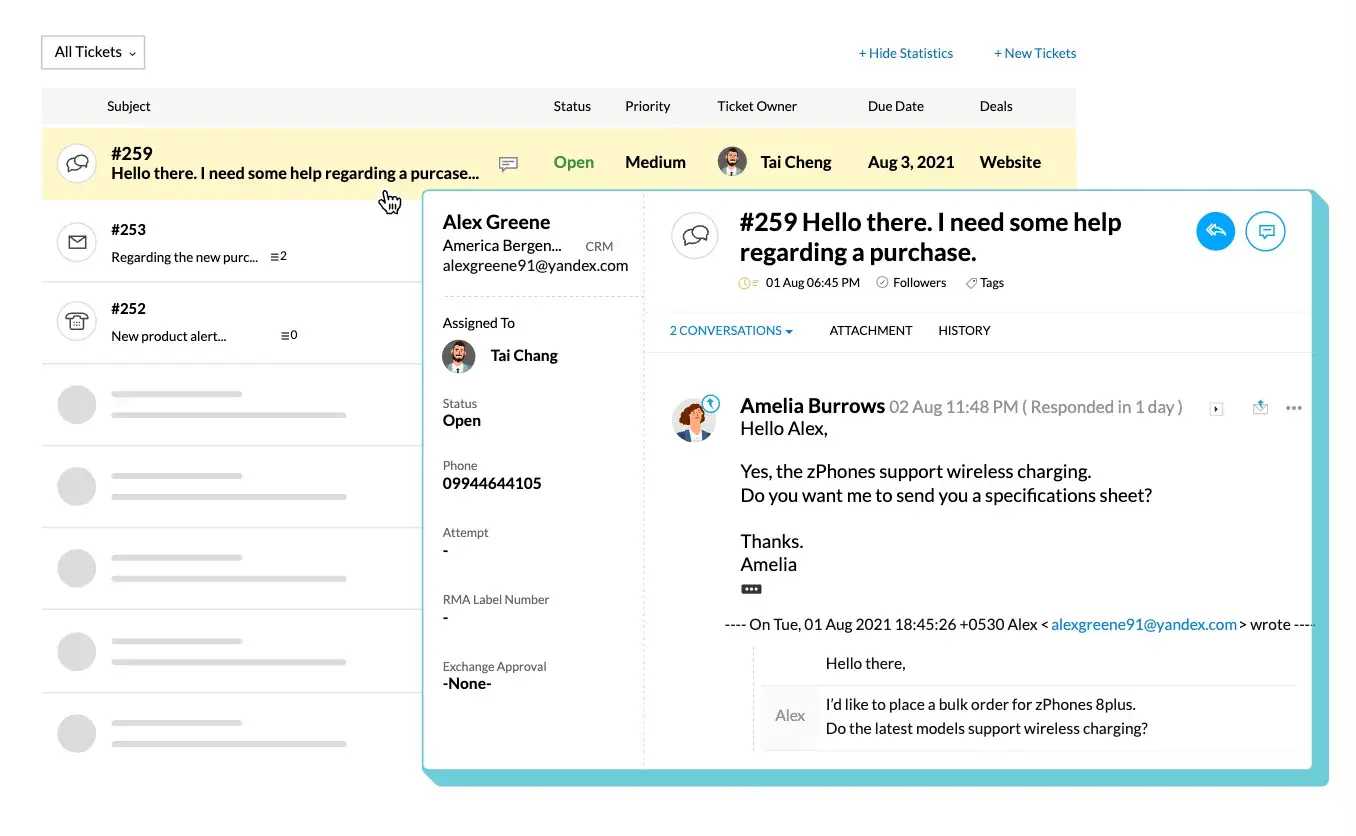Expand the quoted message toggle under Amelia's signature

click(751, 589)
